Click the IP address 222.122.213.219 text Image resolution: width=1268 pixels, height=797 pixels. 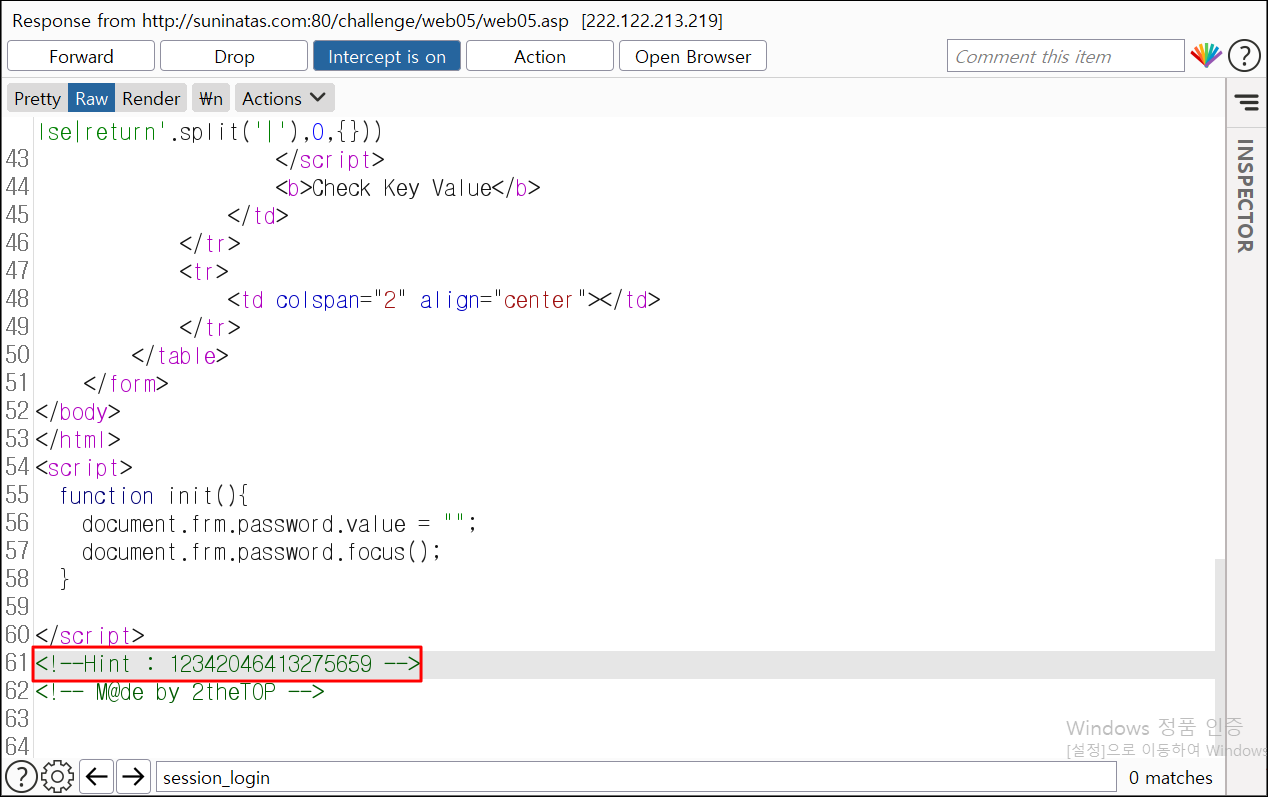click(652, 20)
